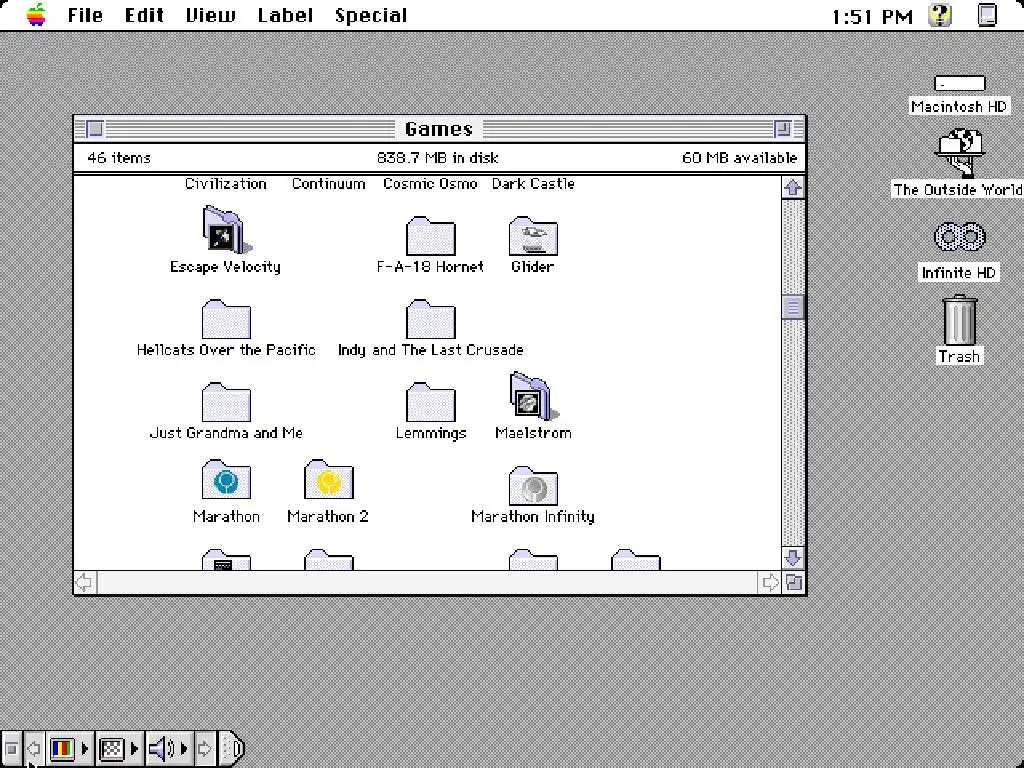Viewport: 1024px width, 768px height.
Task: Click the vertical scroll thumb in Games window
Action: point(793,307)
